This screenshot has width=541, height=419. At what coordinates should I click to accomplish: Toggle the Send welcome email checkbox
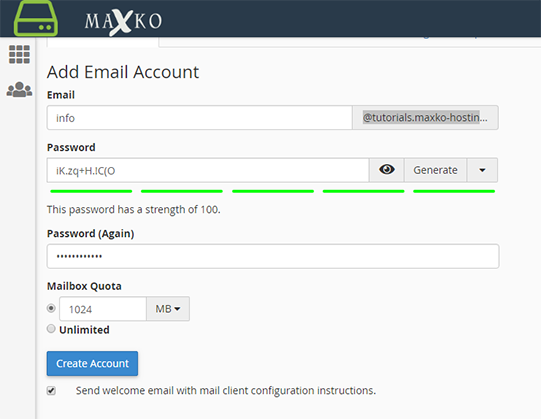pyautogui.click(x=51, y=391)
